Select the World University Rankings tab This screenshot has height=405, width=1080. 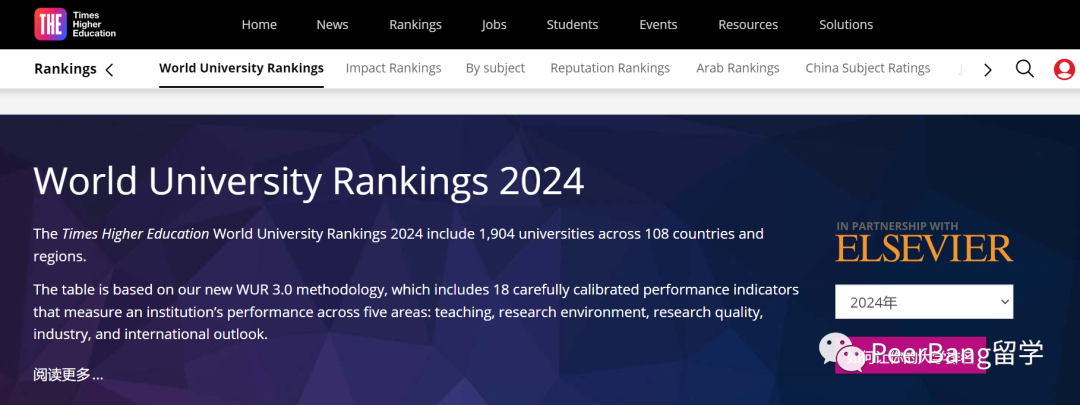(241, 68)
